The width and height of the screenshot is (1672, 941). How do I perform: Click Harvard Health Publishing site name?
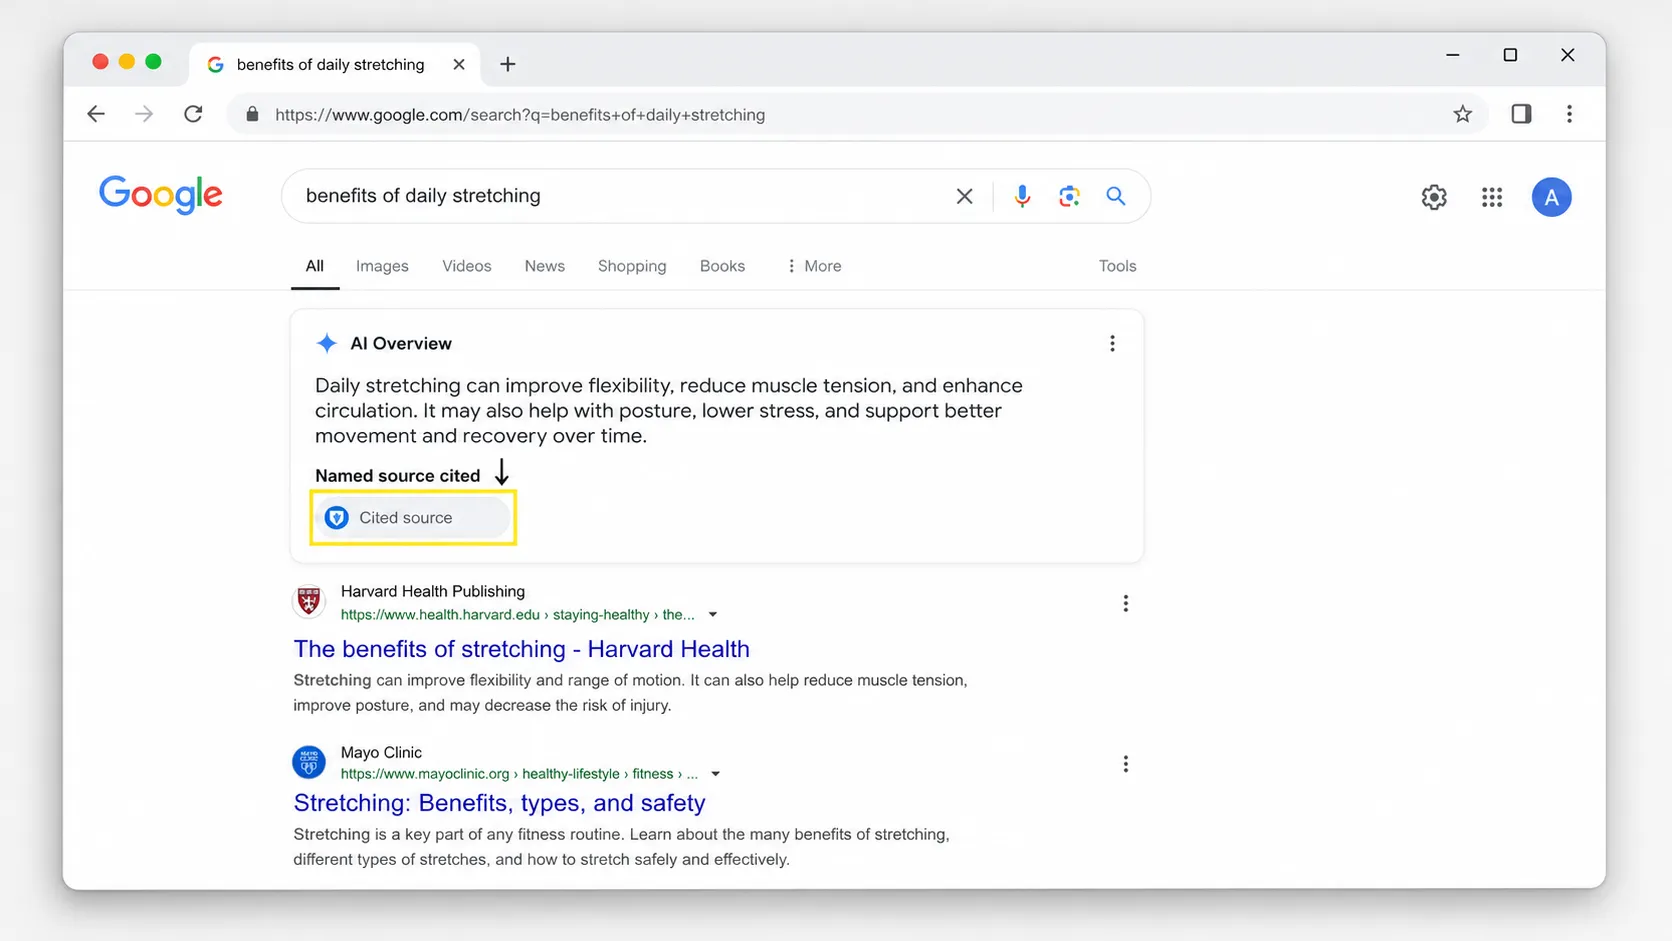(x=433, y=591)
